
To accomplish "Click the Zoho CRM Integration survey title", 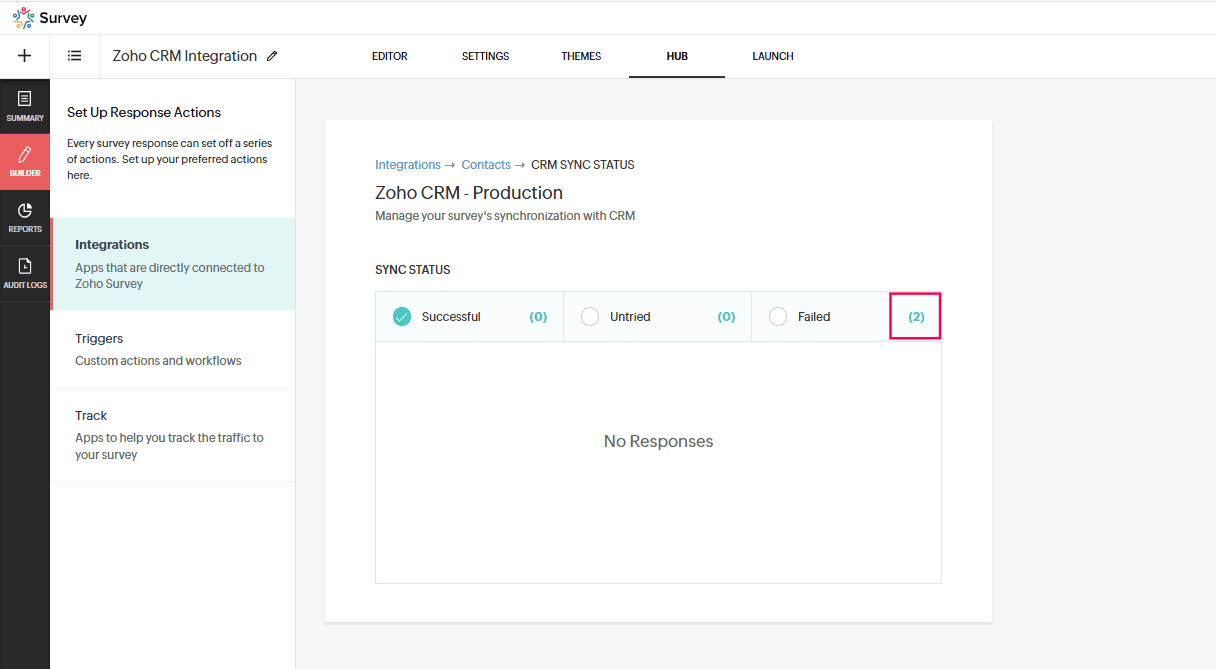I will click(185, 56).
